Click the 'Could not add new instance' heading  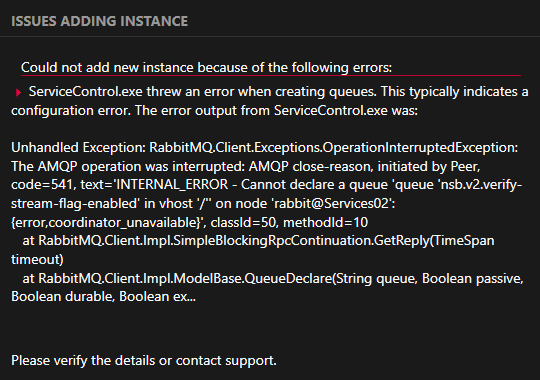pyautogui.click(x=206, y=67)
